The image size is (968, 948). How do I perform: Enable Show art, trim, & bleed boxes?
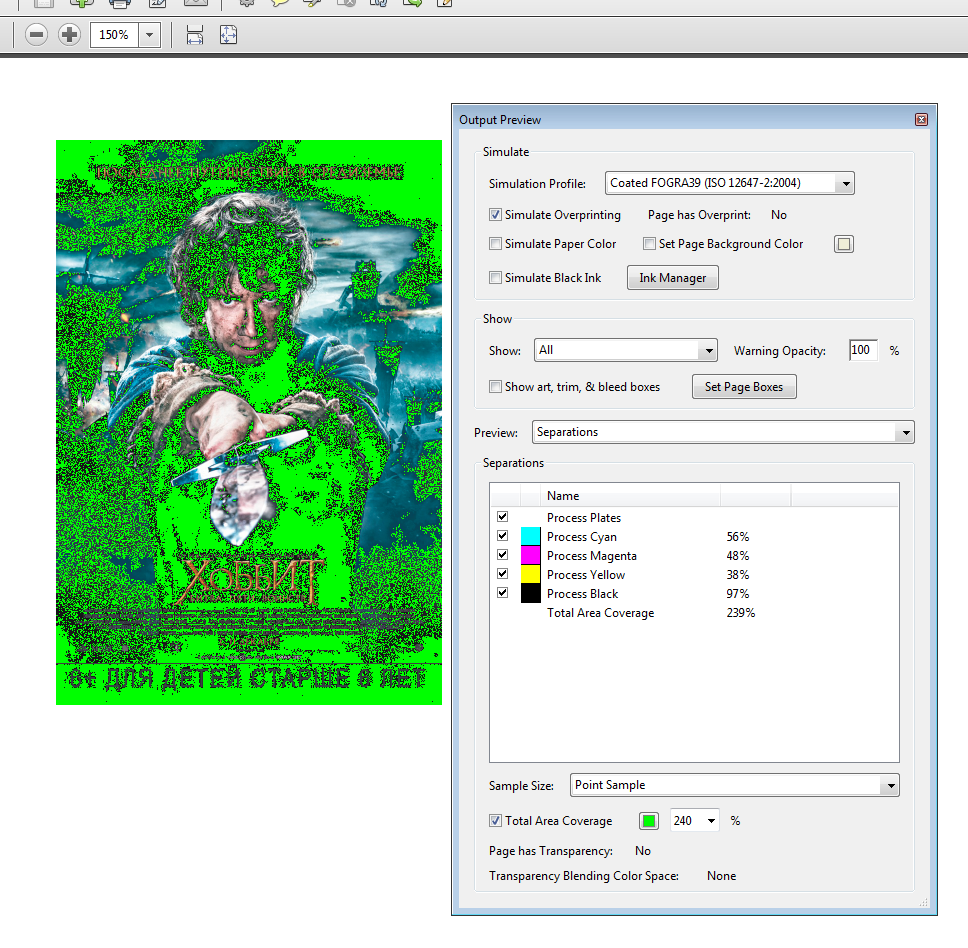pyautogui.click(x=495, y=387)
